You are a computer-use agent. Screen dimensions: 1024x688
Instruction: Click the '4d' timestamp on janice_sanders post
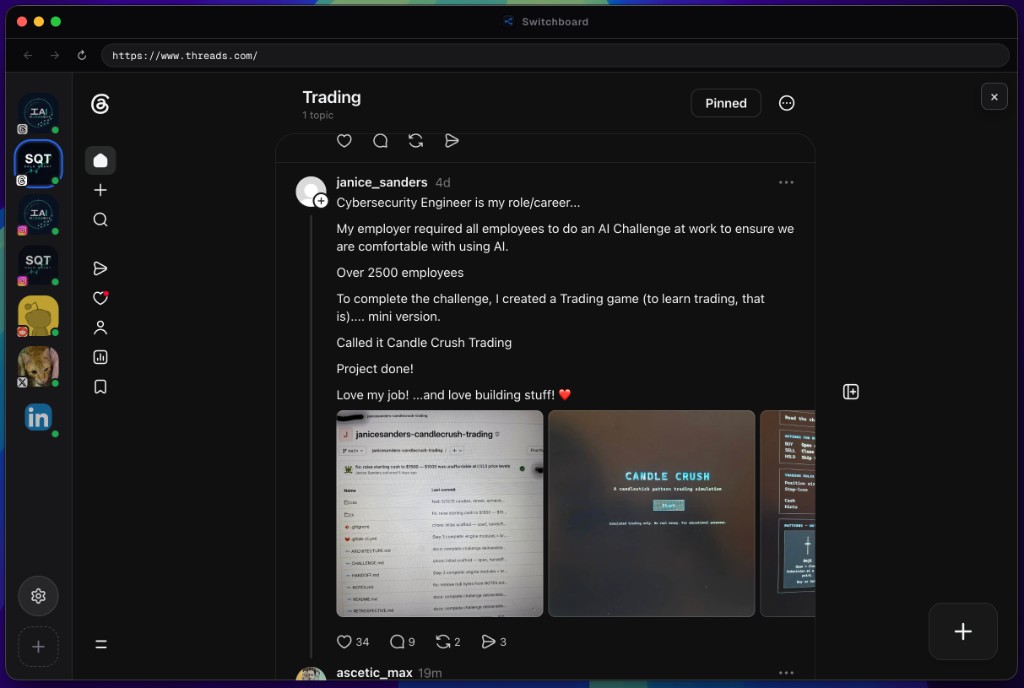[x=443, y=183]
